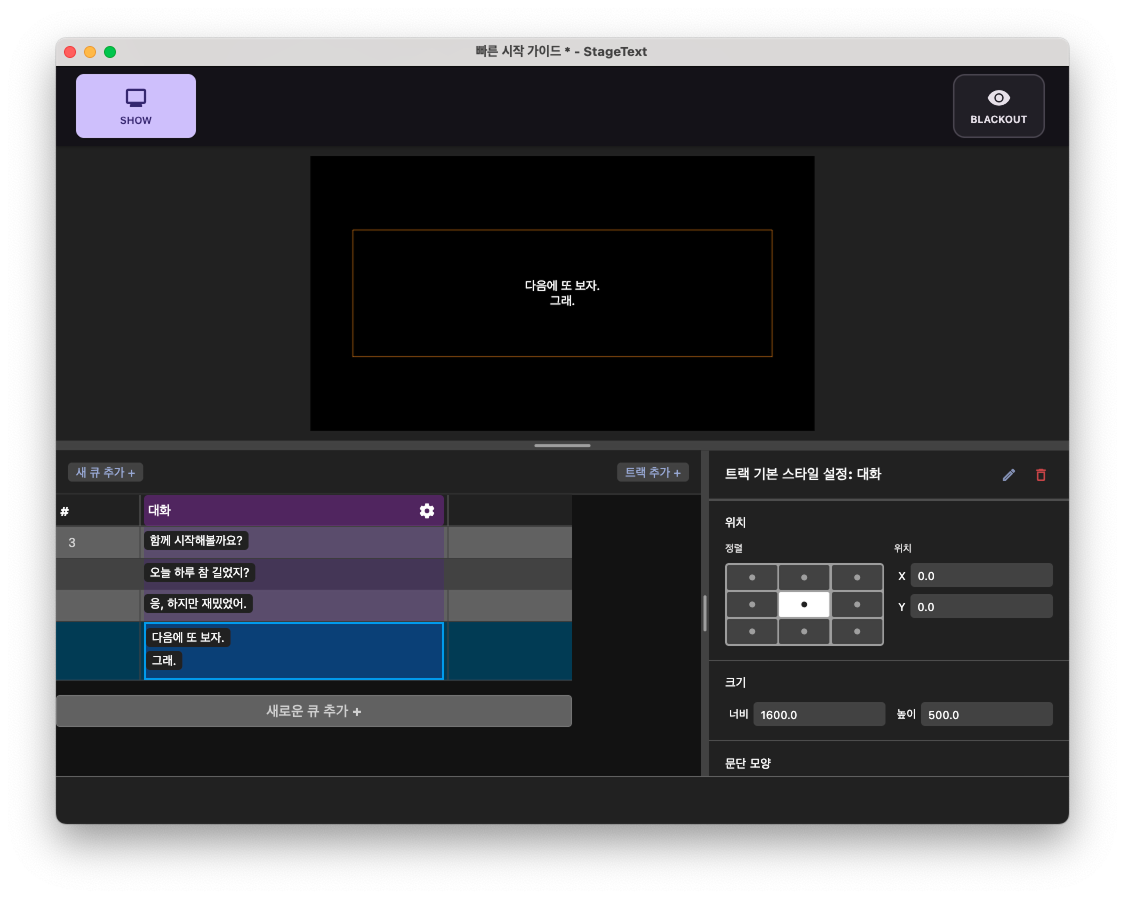Screen dimensions: 1125x898
Task: Click the 트랙 추가 + button
Action: click(x=653, y=472)
